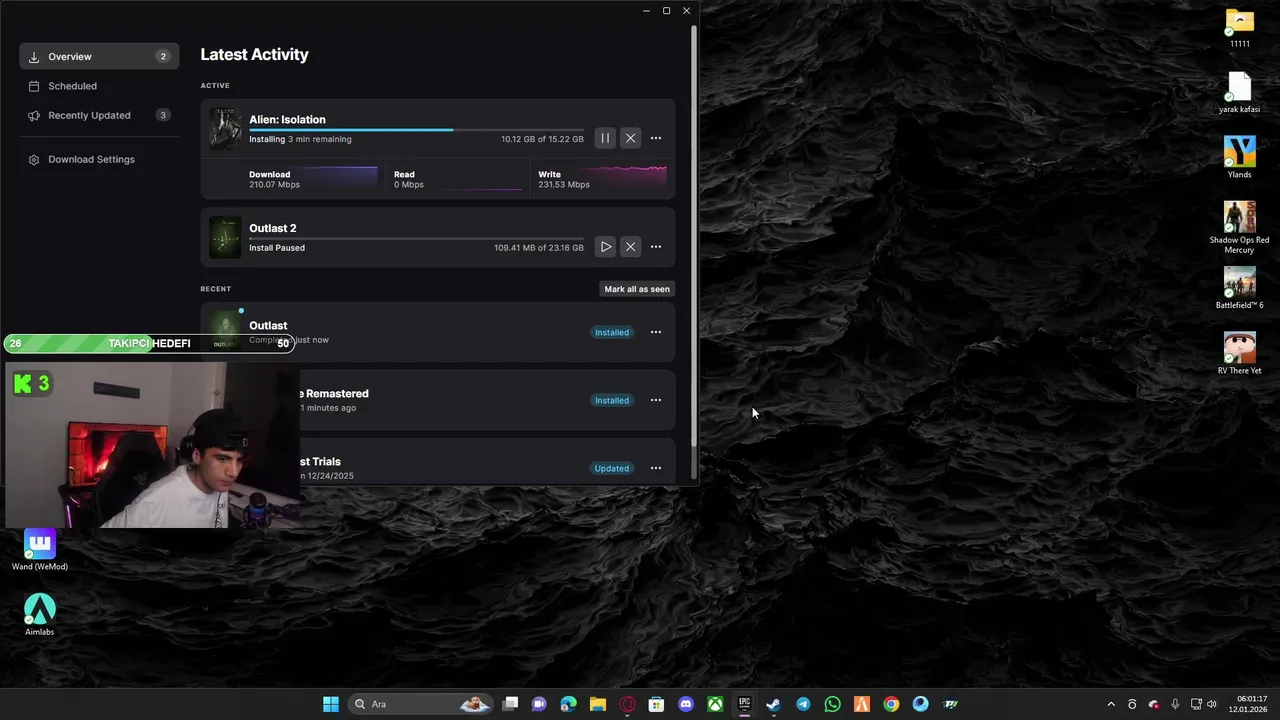This screenshot has width=1280, height=720.
Task: Click the Alien: Isolation title text
Action: (287, 120)
